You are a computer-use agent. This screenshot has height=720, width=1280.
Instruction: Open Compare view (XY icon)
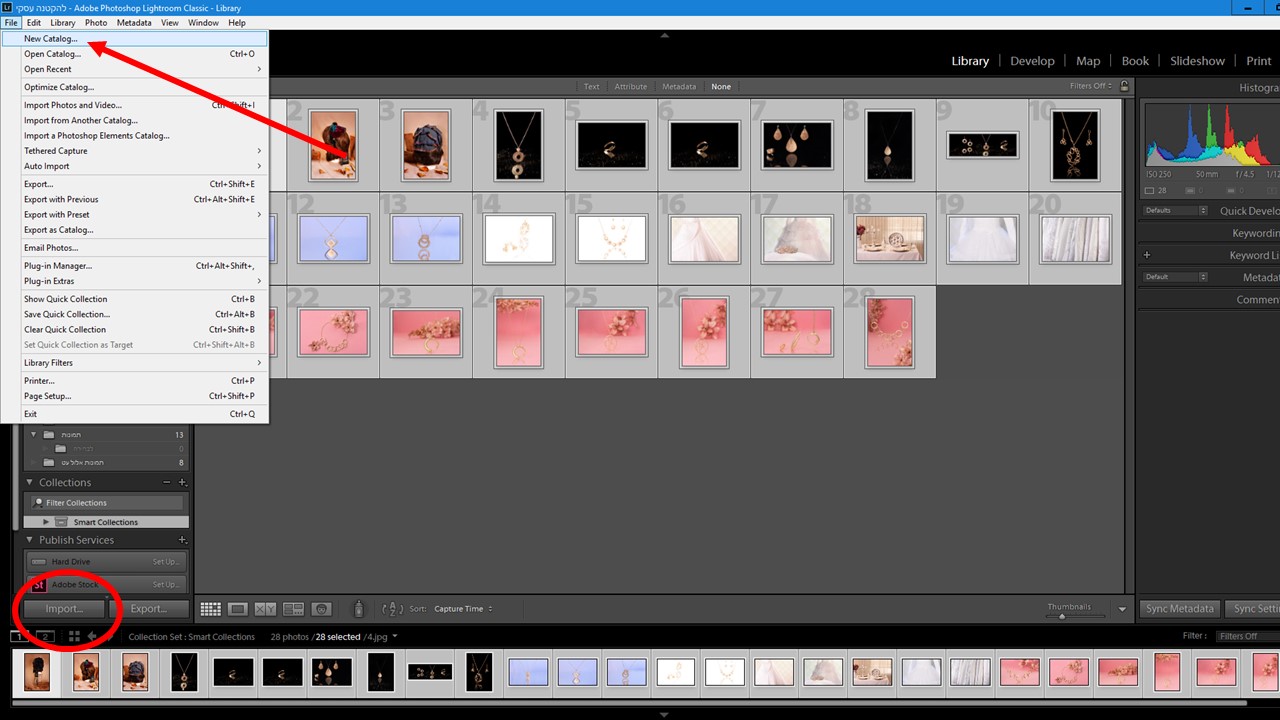(x=265, y=609)
